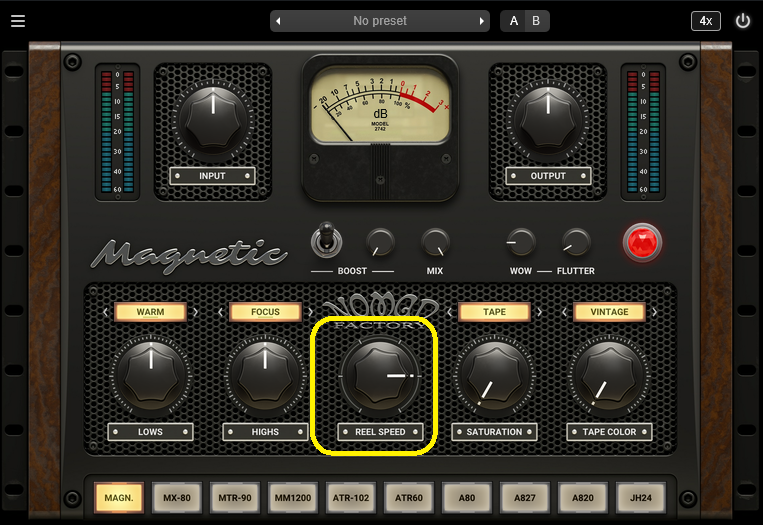The height and width of the screenshot is (525, 763).
Task: Switch to state A
Action: click(x=513, y=21)
